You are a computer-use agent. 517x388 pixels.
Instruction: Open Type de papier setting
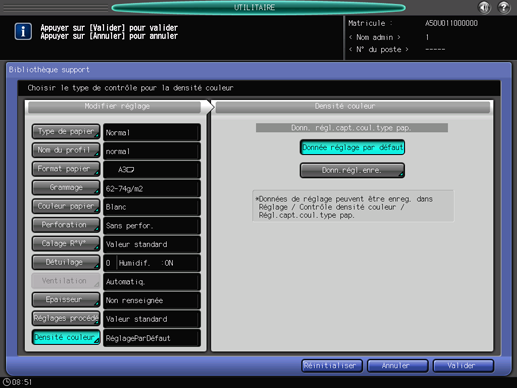pyautogui.click(x=66, y=132)
